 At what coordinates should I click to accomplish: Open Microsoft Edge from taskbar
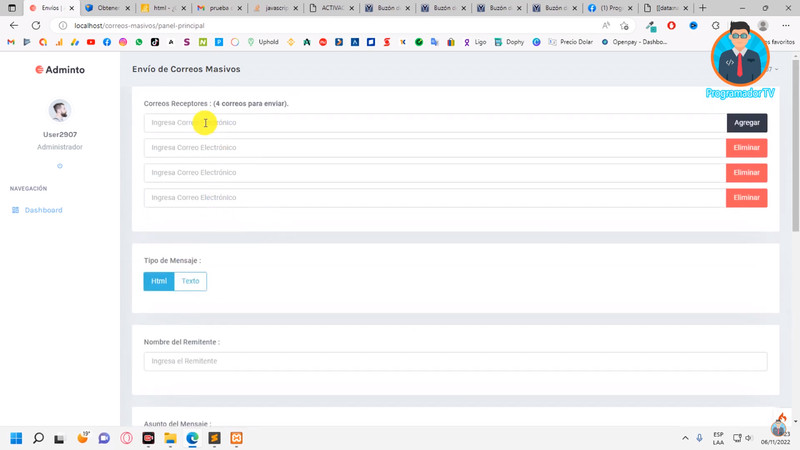click(x=192, y=438)
